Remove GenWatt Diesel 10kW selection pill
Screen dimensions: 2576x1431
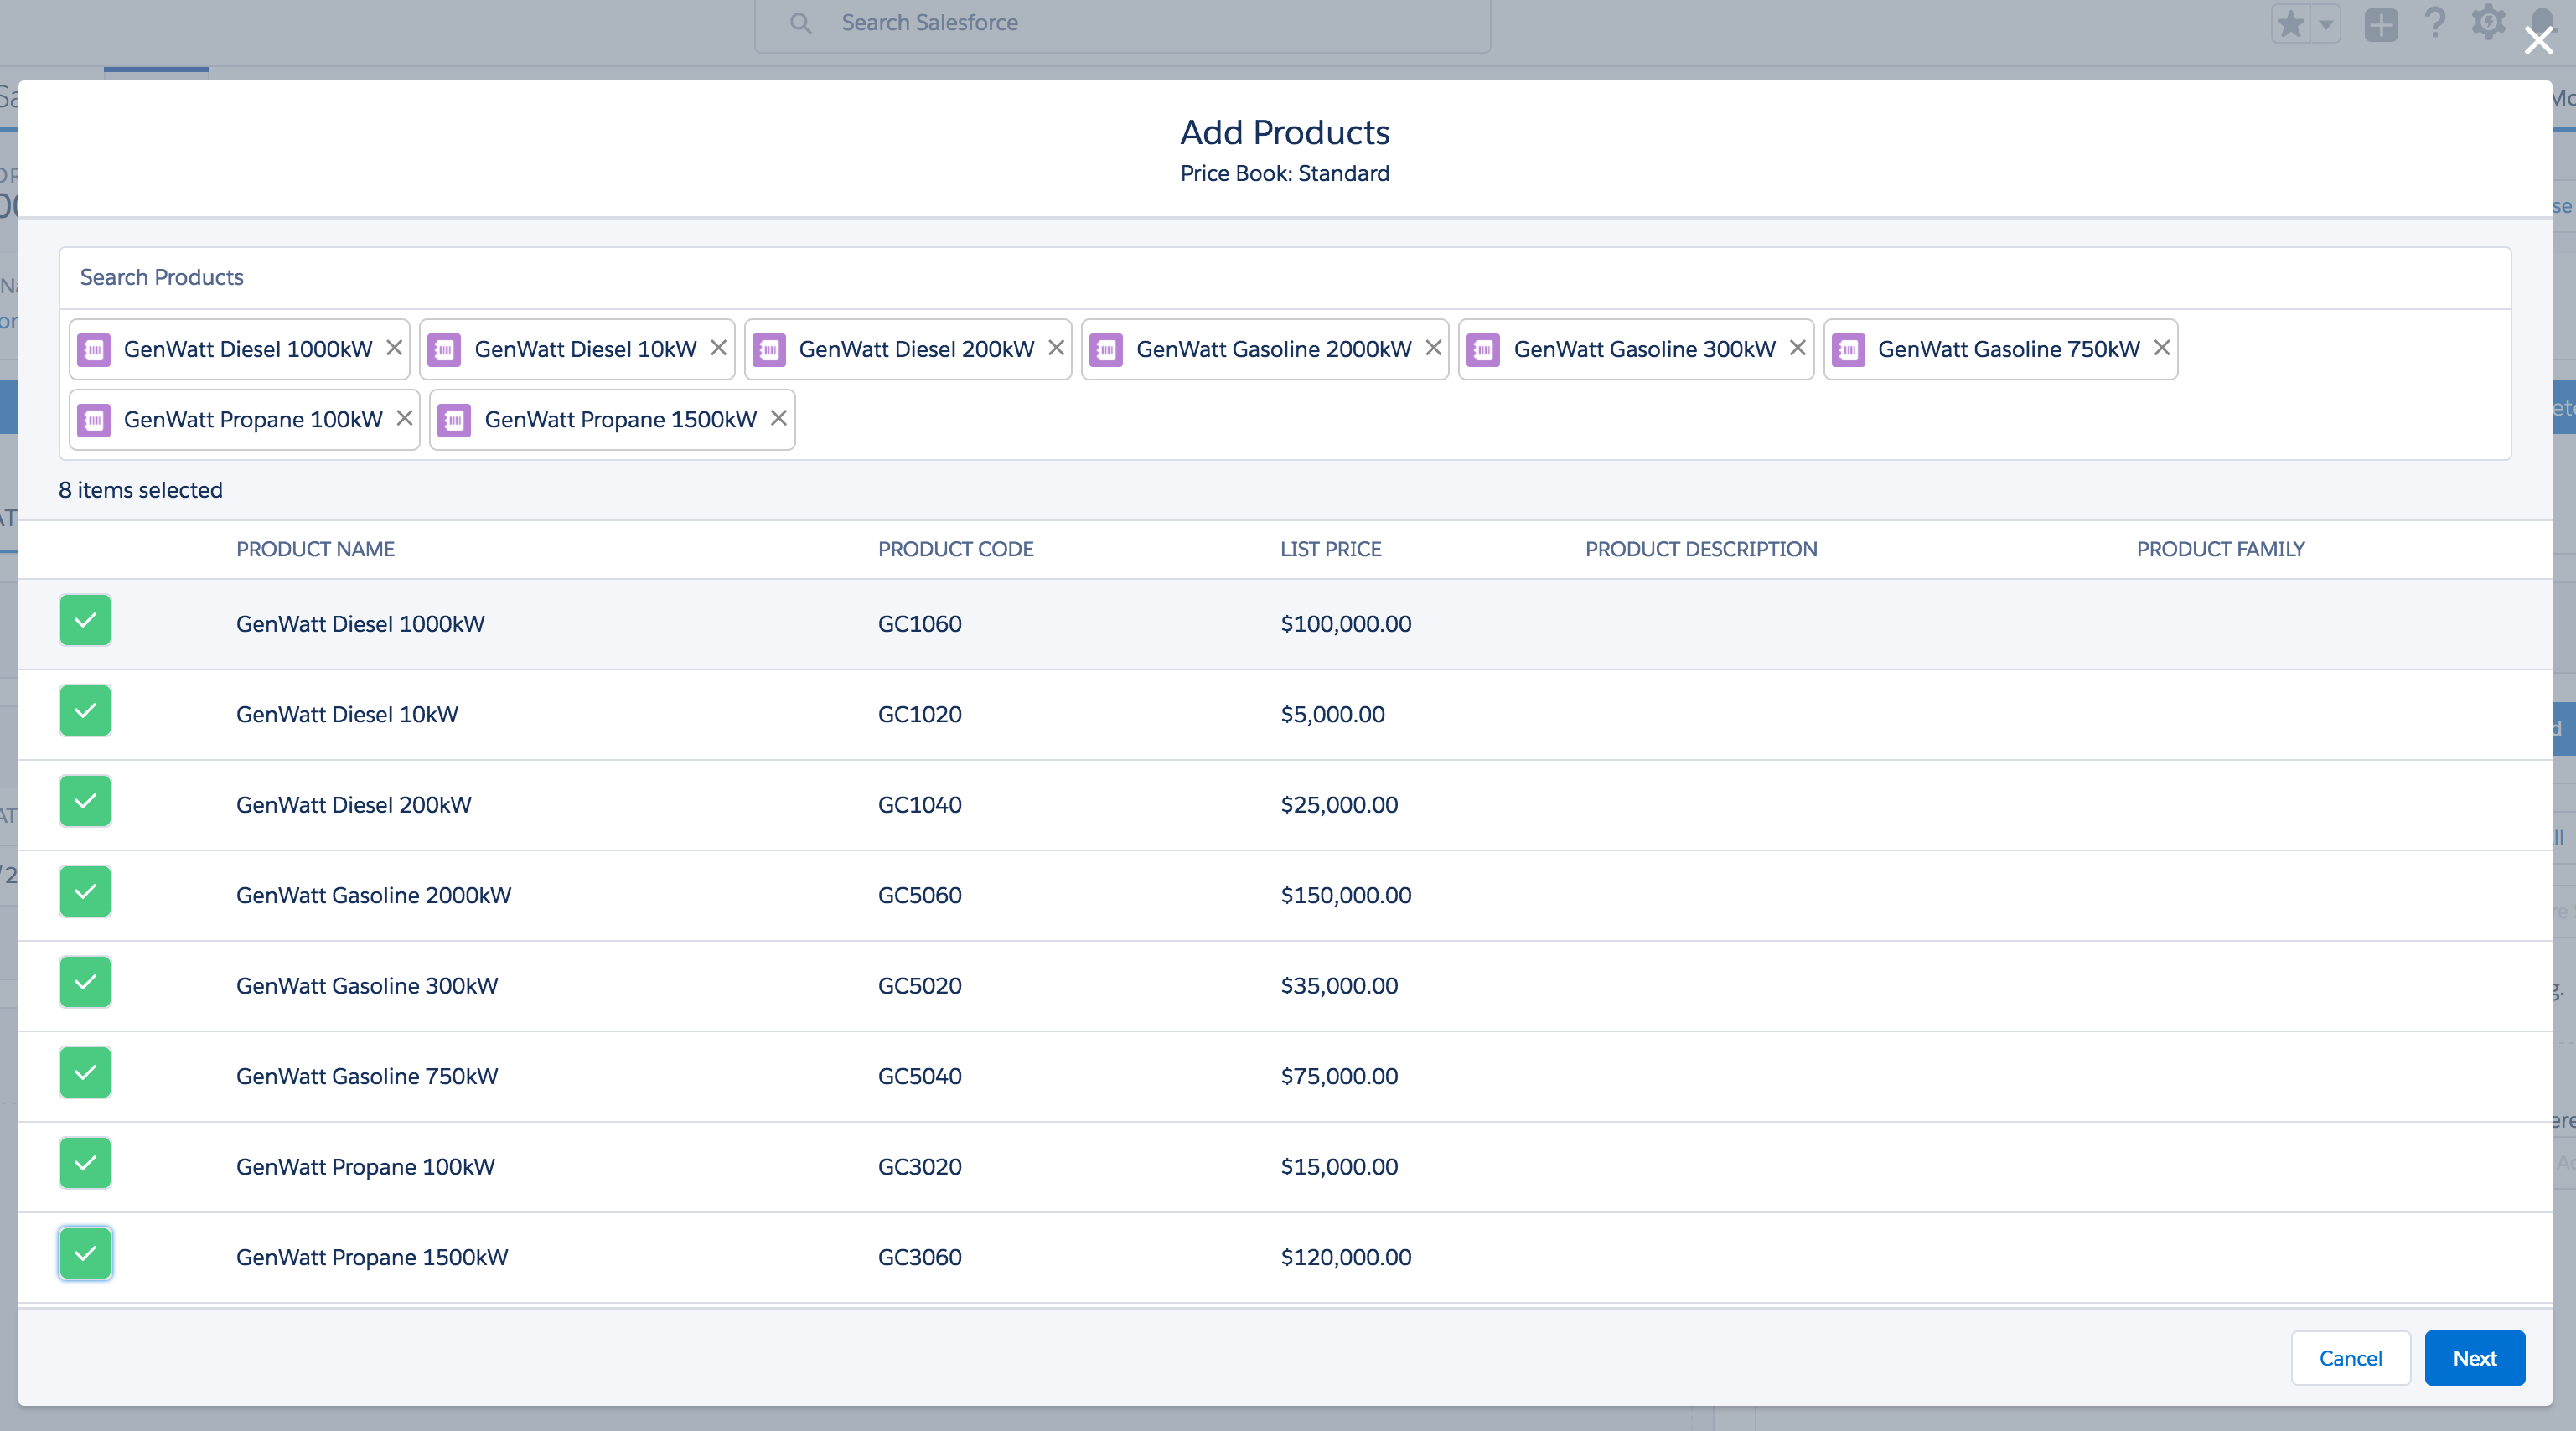click(718, 348)
